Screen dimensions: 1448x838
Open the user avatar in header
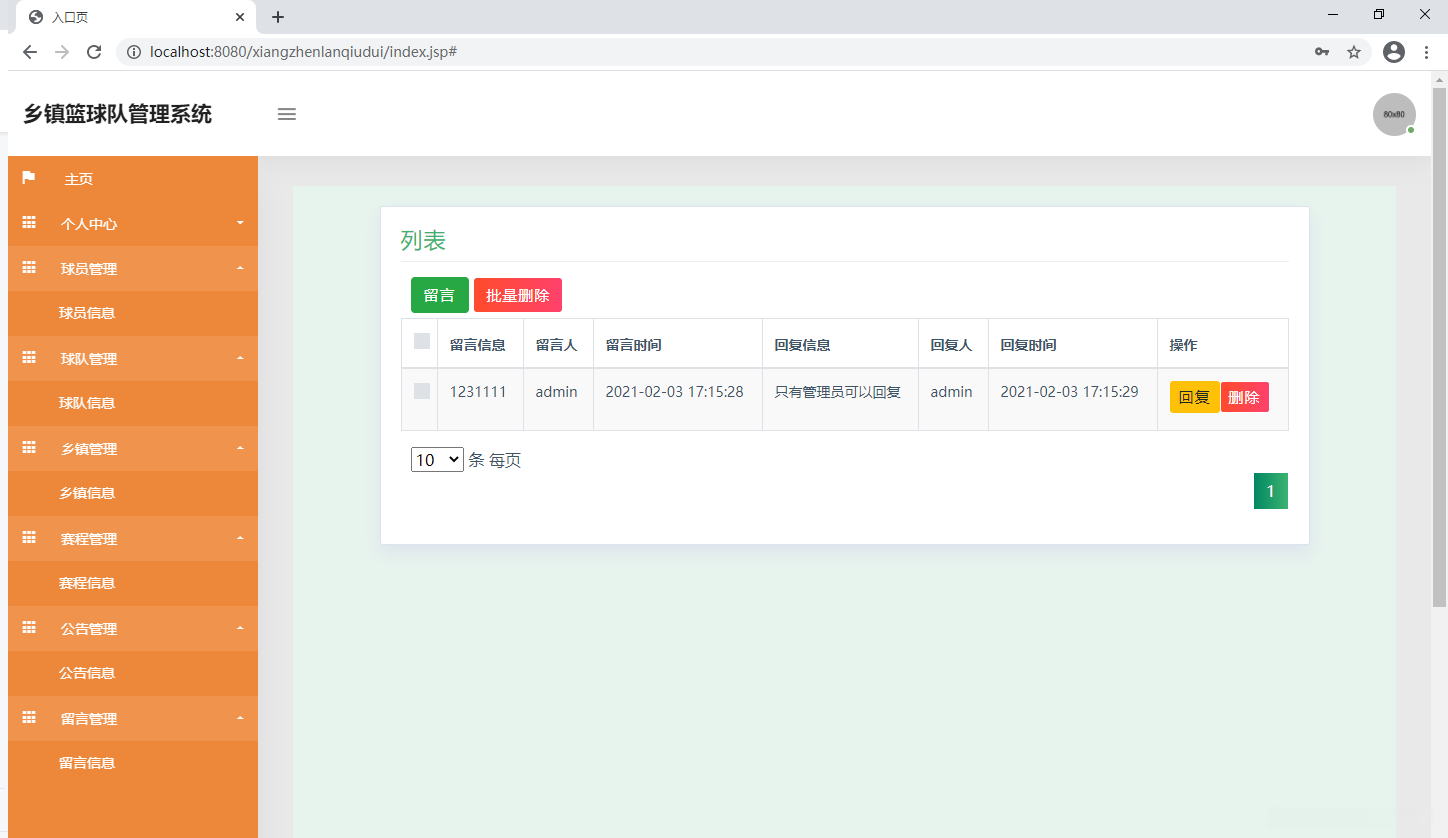tap(1394, 114)
